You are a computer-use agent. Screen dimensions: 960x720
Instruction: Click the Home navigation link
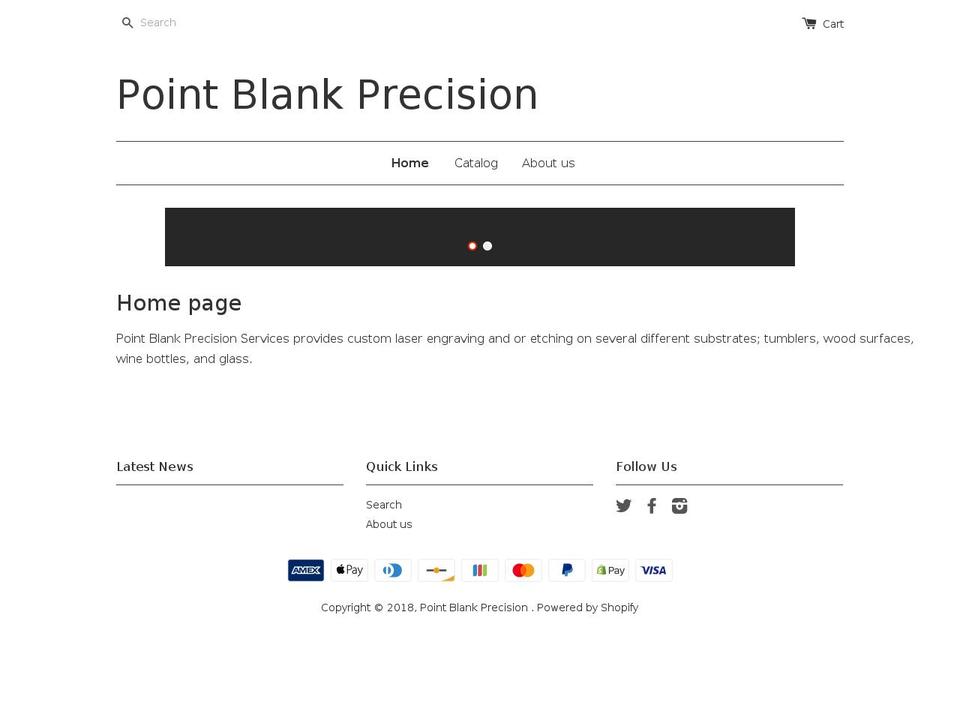click(x=409, y=163)
